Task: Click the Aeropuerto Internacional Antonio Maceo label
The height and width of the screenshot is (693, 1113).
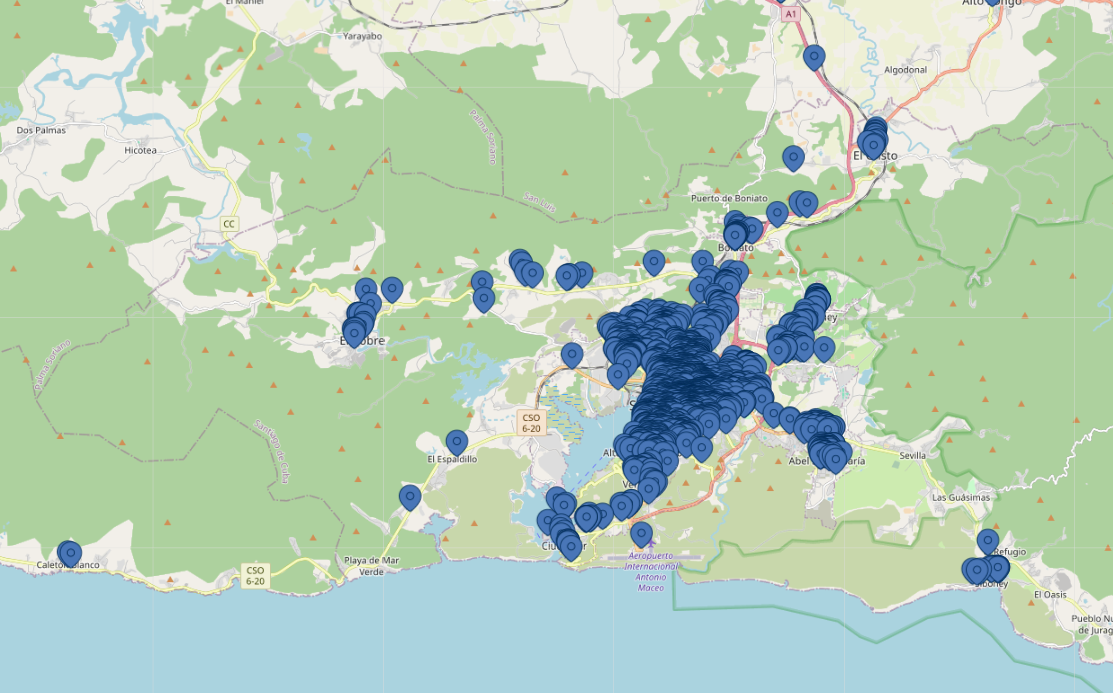Action: [651, 571]
